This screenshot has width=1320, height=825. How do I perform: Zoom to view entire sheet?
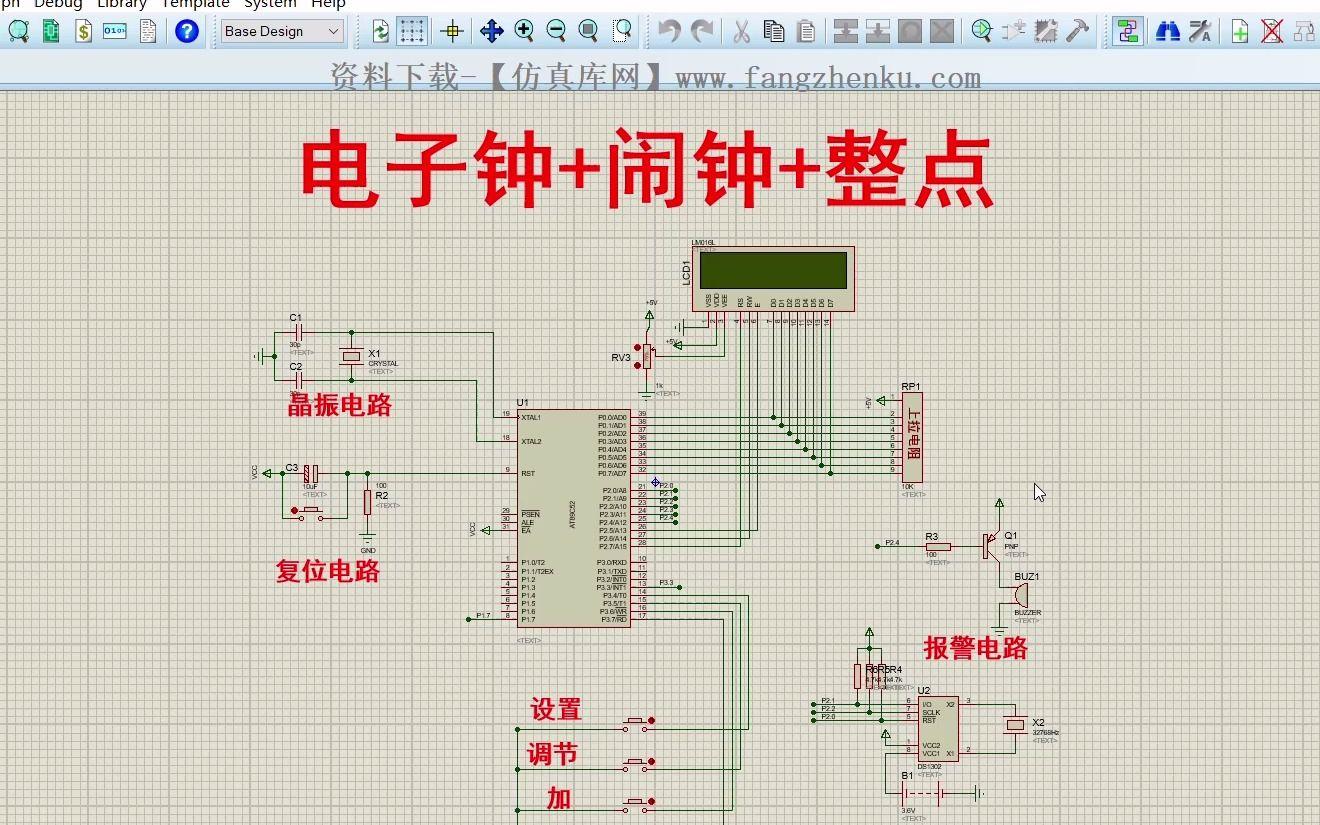(589, 31)
